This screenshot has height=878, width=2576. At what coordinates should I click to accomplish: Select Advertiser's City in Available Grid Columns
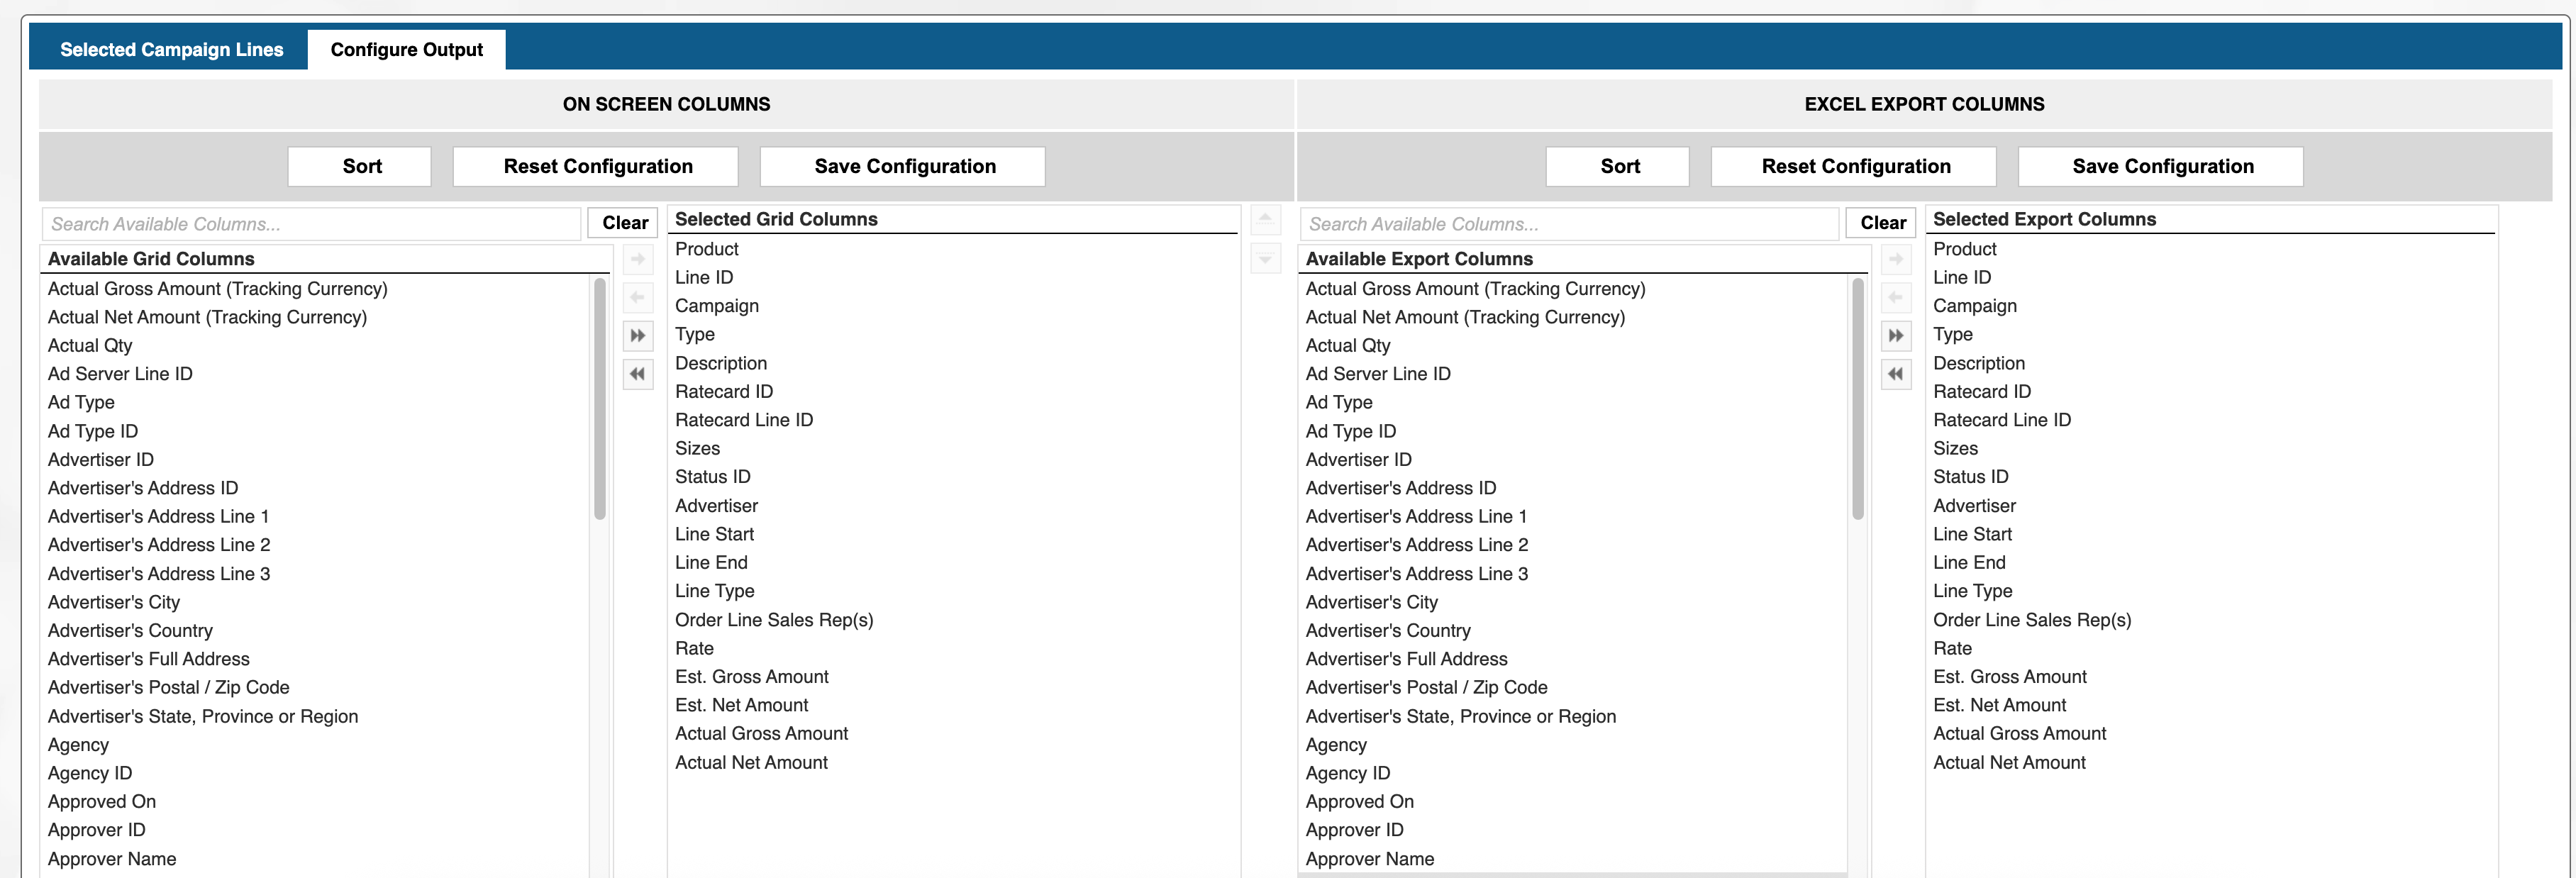[x=114, y=603]
